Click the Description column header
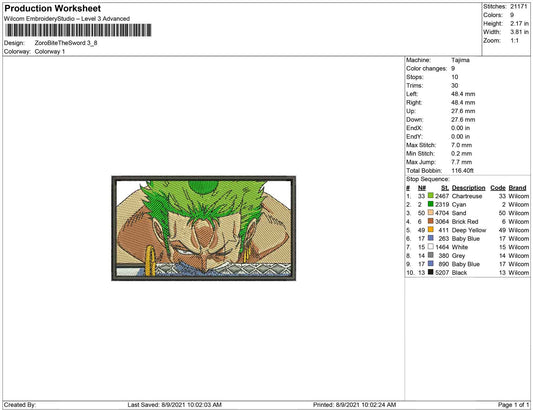 tap(468, 188)
